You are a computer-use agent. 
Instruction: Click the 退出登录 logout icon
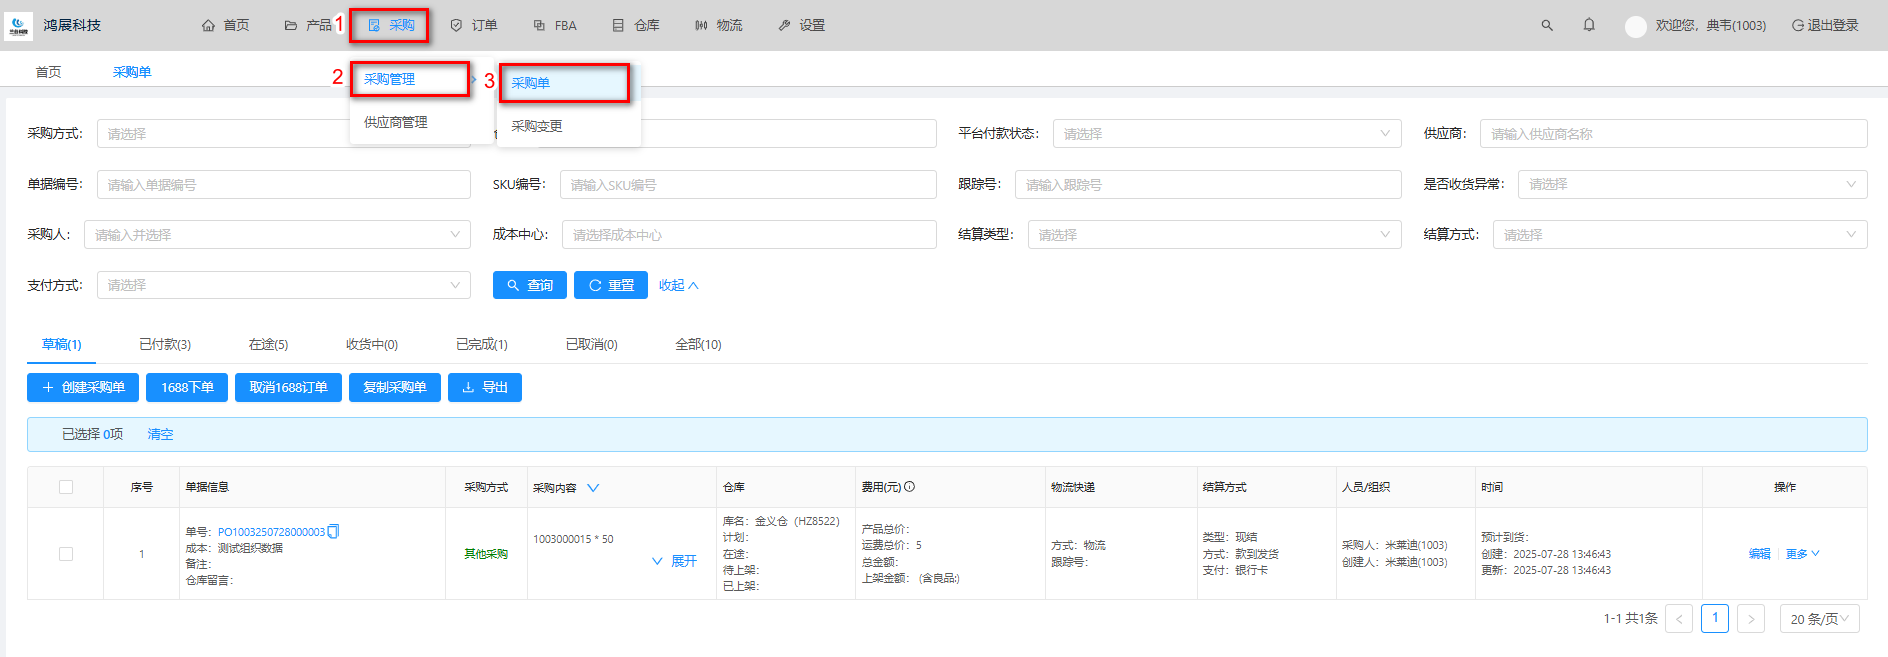tap(1797, 26)
